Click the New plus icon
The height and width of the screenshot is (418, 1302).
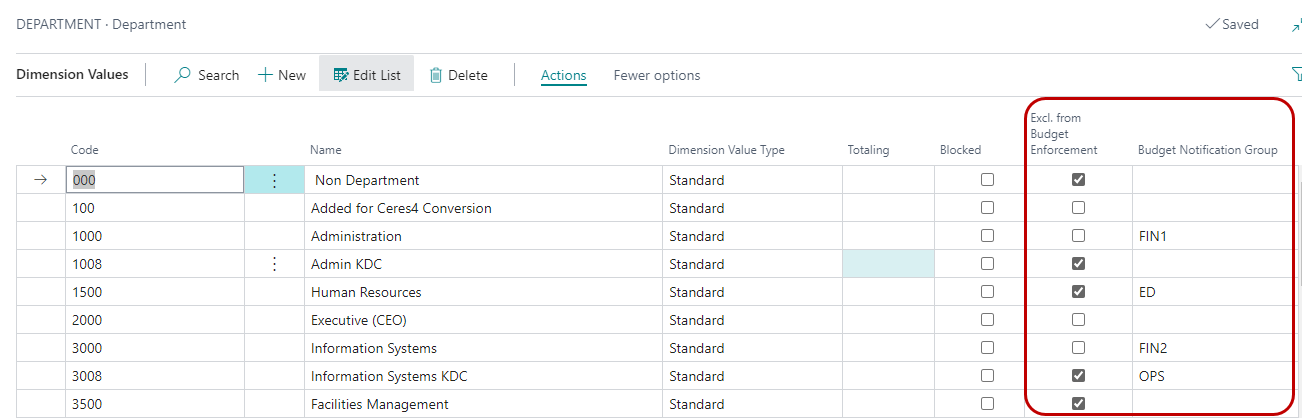pos(266,75)
